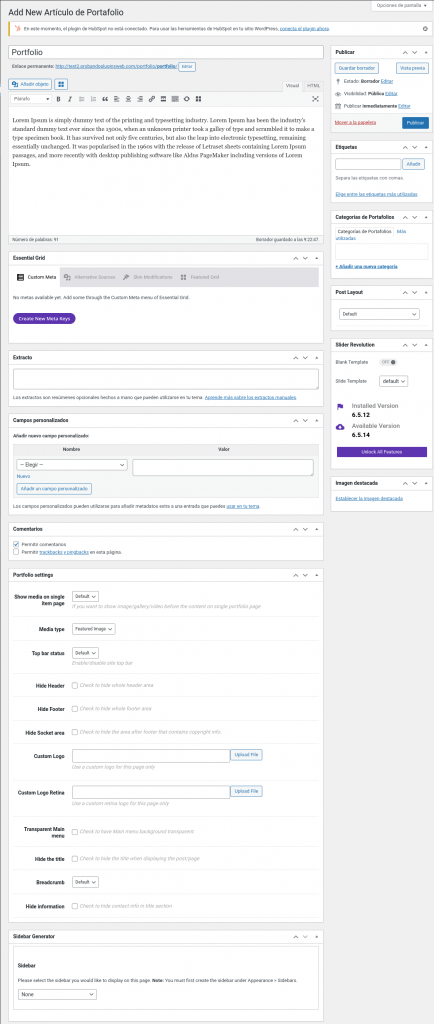This screenshot has width=434, height=1024.
Task: Open Post Layout Default dropdown
Action: [x=379, y=314]
